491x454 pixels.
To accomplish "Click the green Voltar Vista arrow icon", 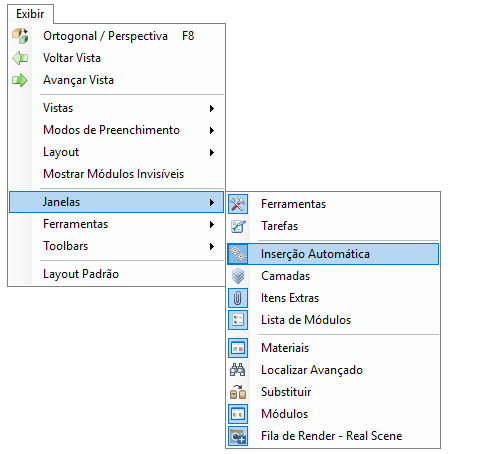I will (20, 58).
